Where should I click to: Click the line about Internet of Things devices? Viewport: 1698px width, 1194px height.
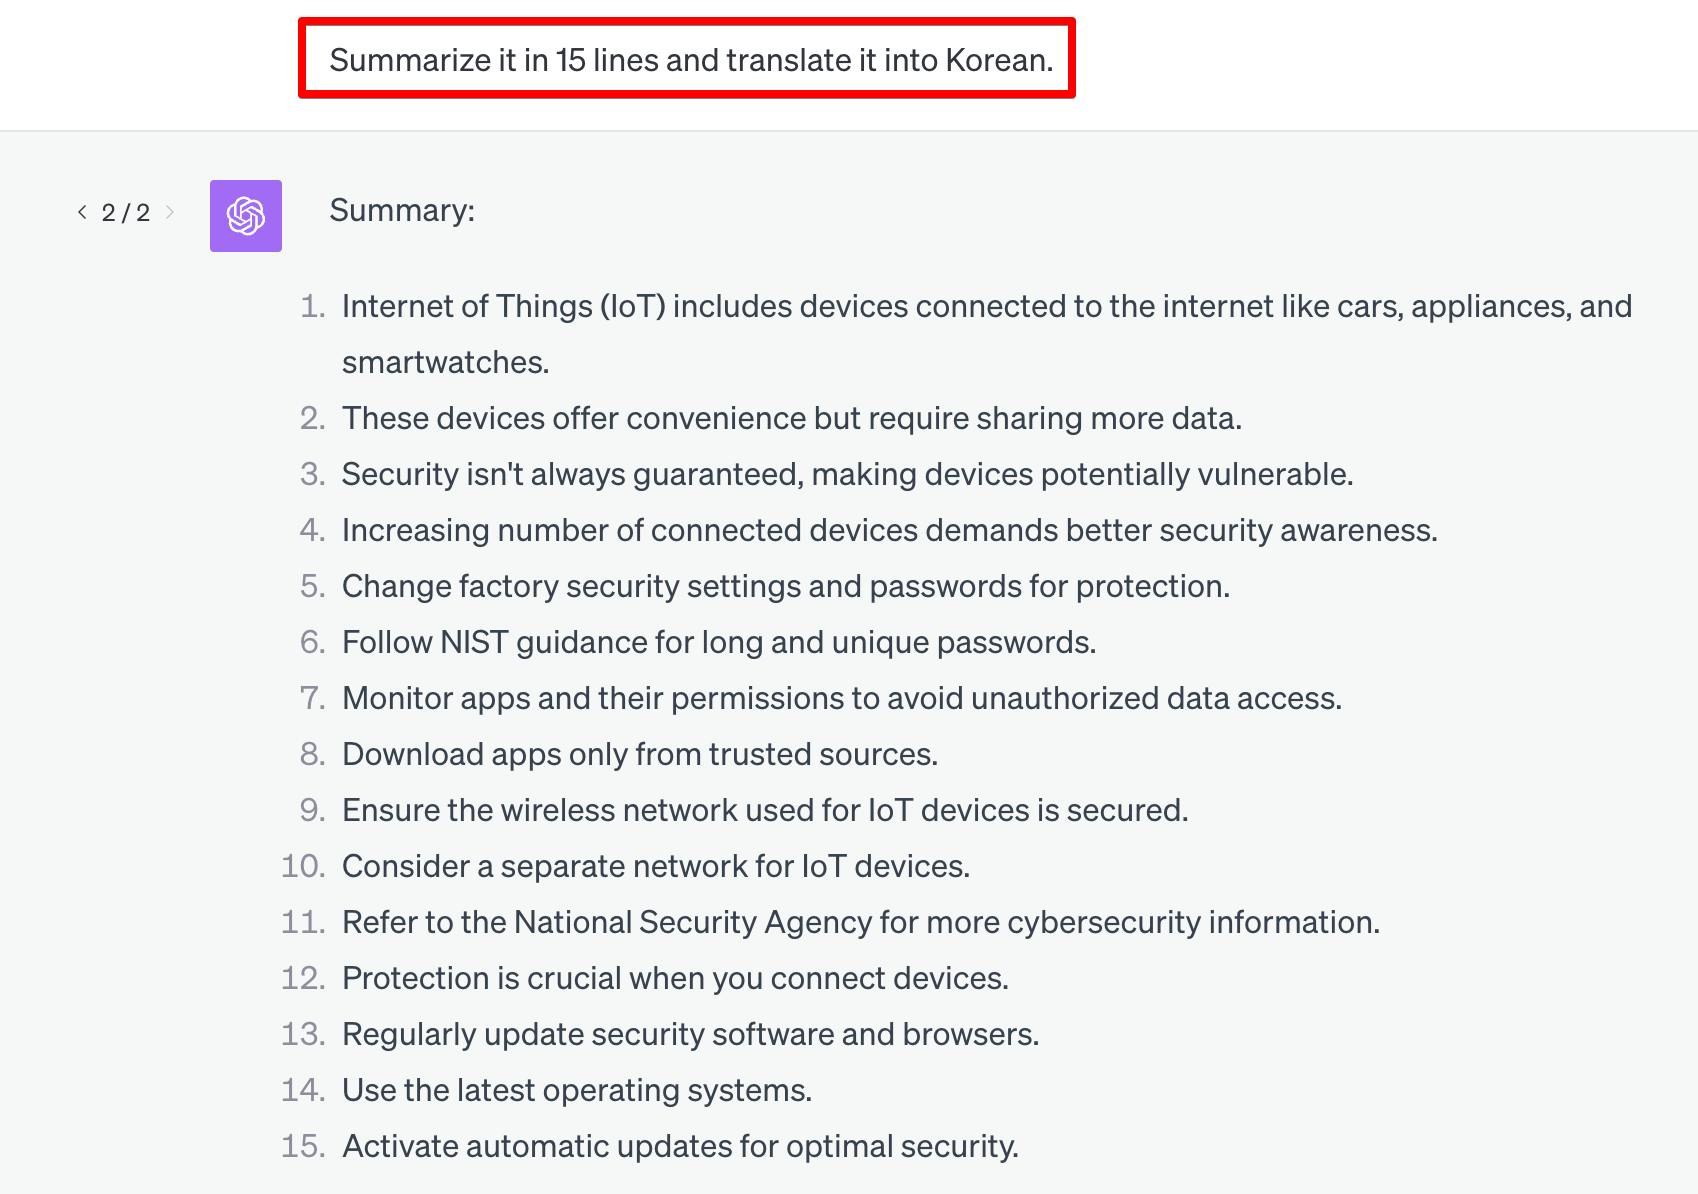(x=986, y=306)
